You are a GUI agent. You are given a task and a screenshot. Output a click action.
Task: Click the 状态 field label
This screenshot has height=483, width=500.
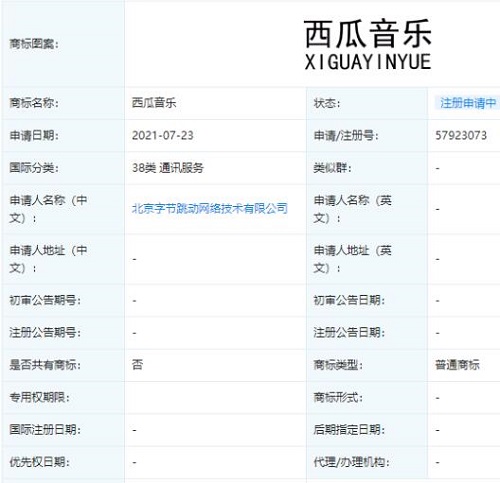[x=327, y=103]
